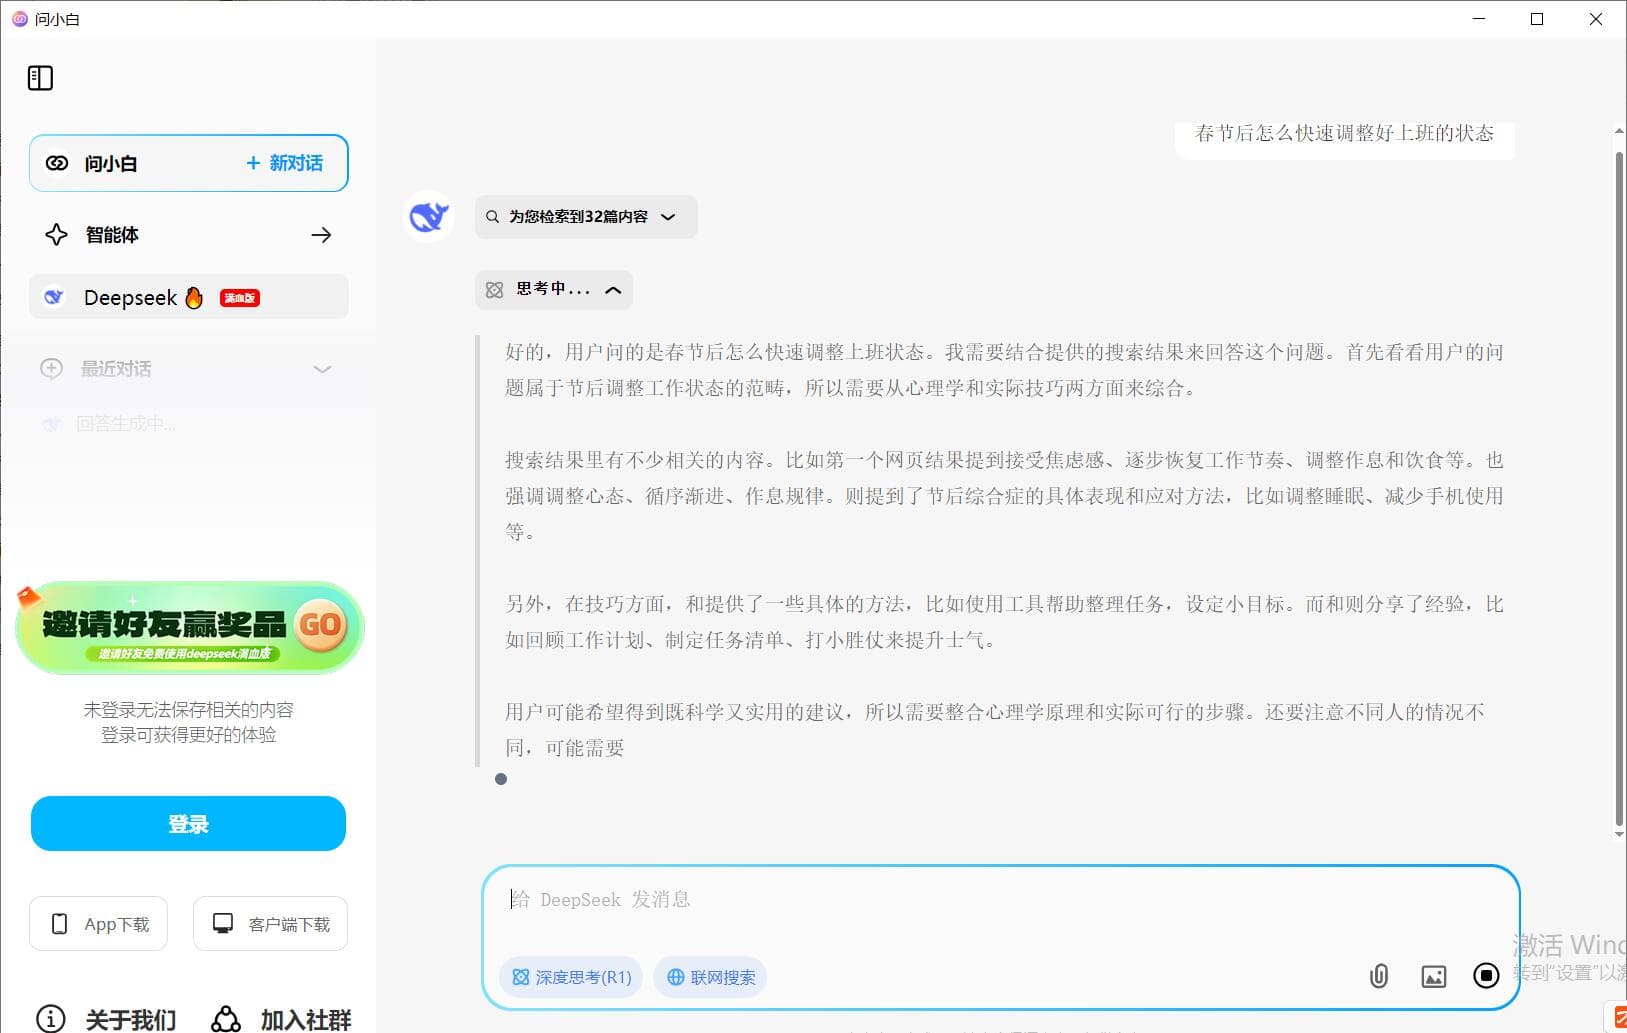Attach a file with the paperclip icon
The height and width of the screenshot is (1033, 1627).
[1379, 976]
